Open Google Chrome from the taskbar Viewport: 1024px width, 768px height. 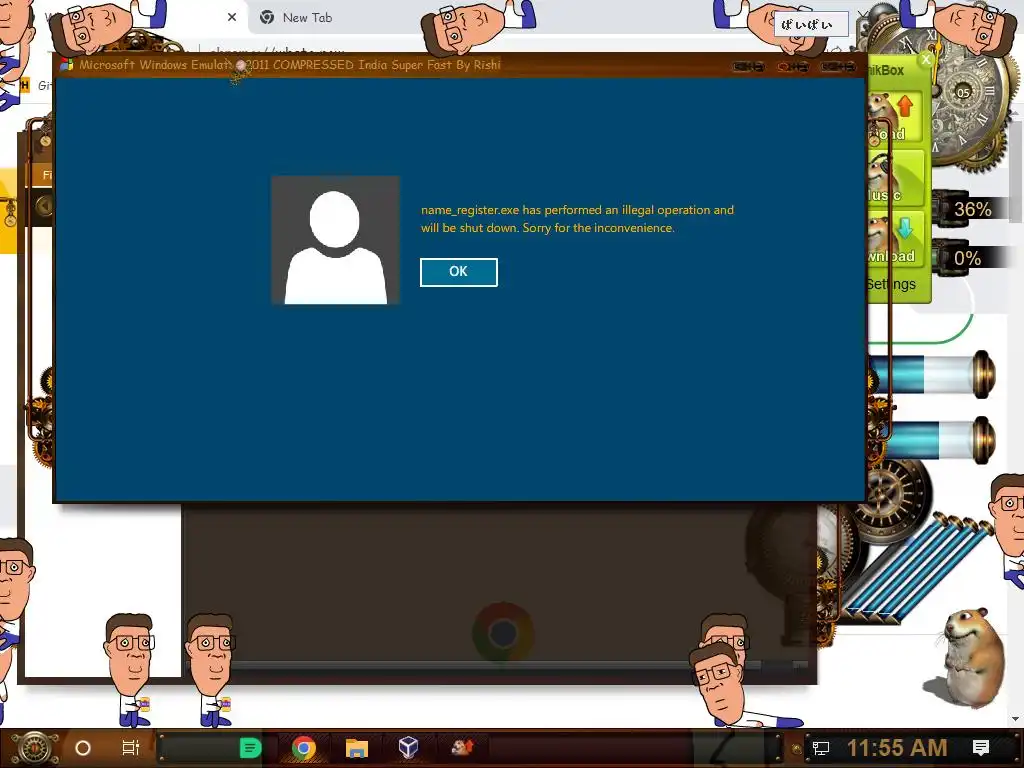304,748
